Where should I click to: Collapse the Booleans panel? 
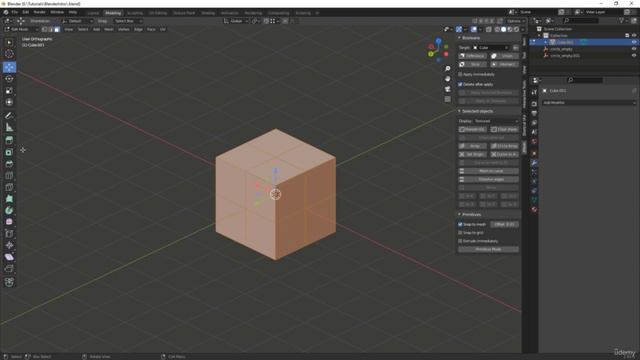[460, 38]
